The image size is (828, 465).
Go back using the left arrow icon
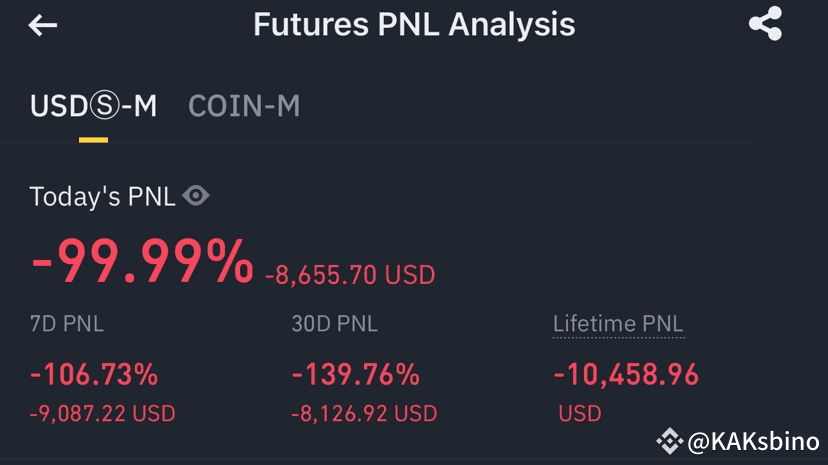pos(43,25)
